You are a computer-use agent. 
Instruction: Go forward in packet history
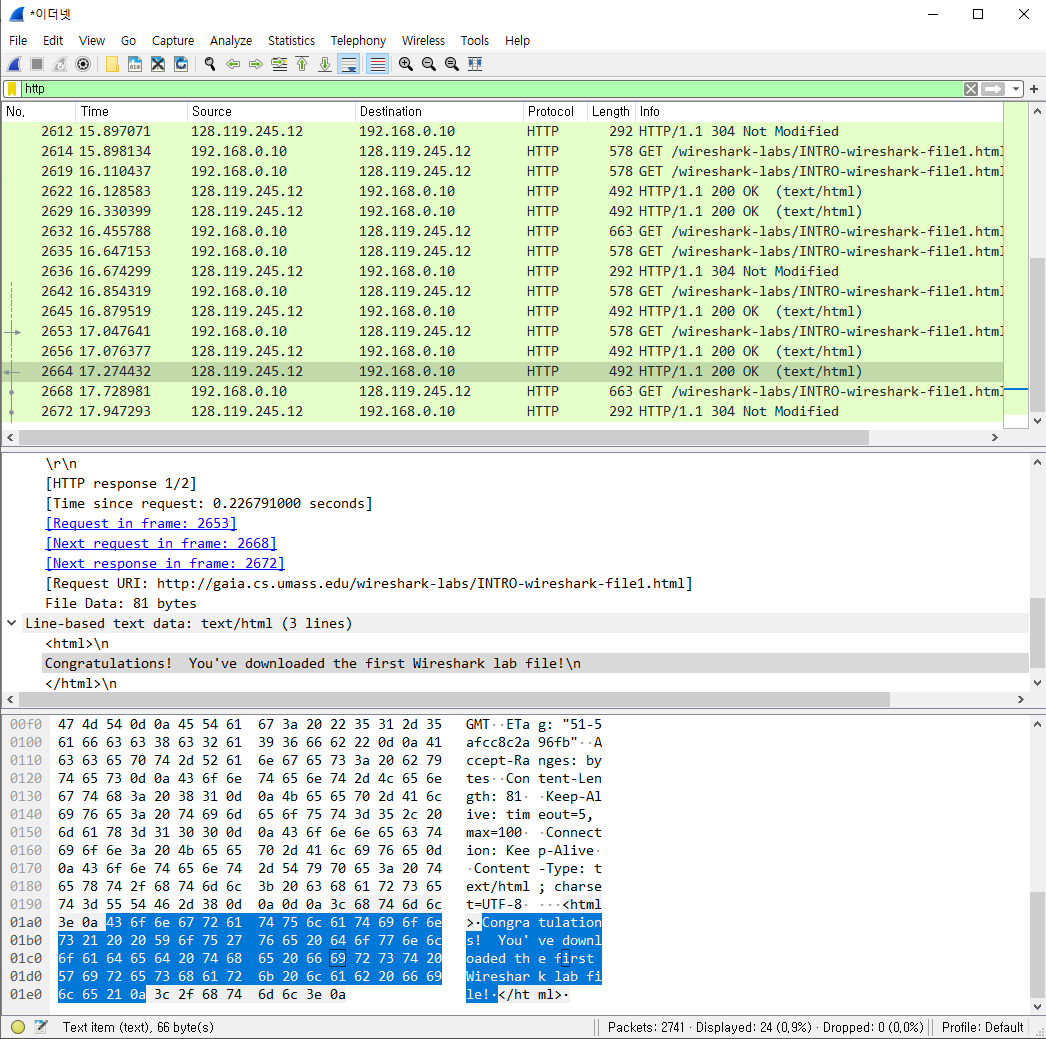click(255, 64)
